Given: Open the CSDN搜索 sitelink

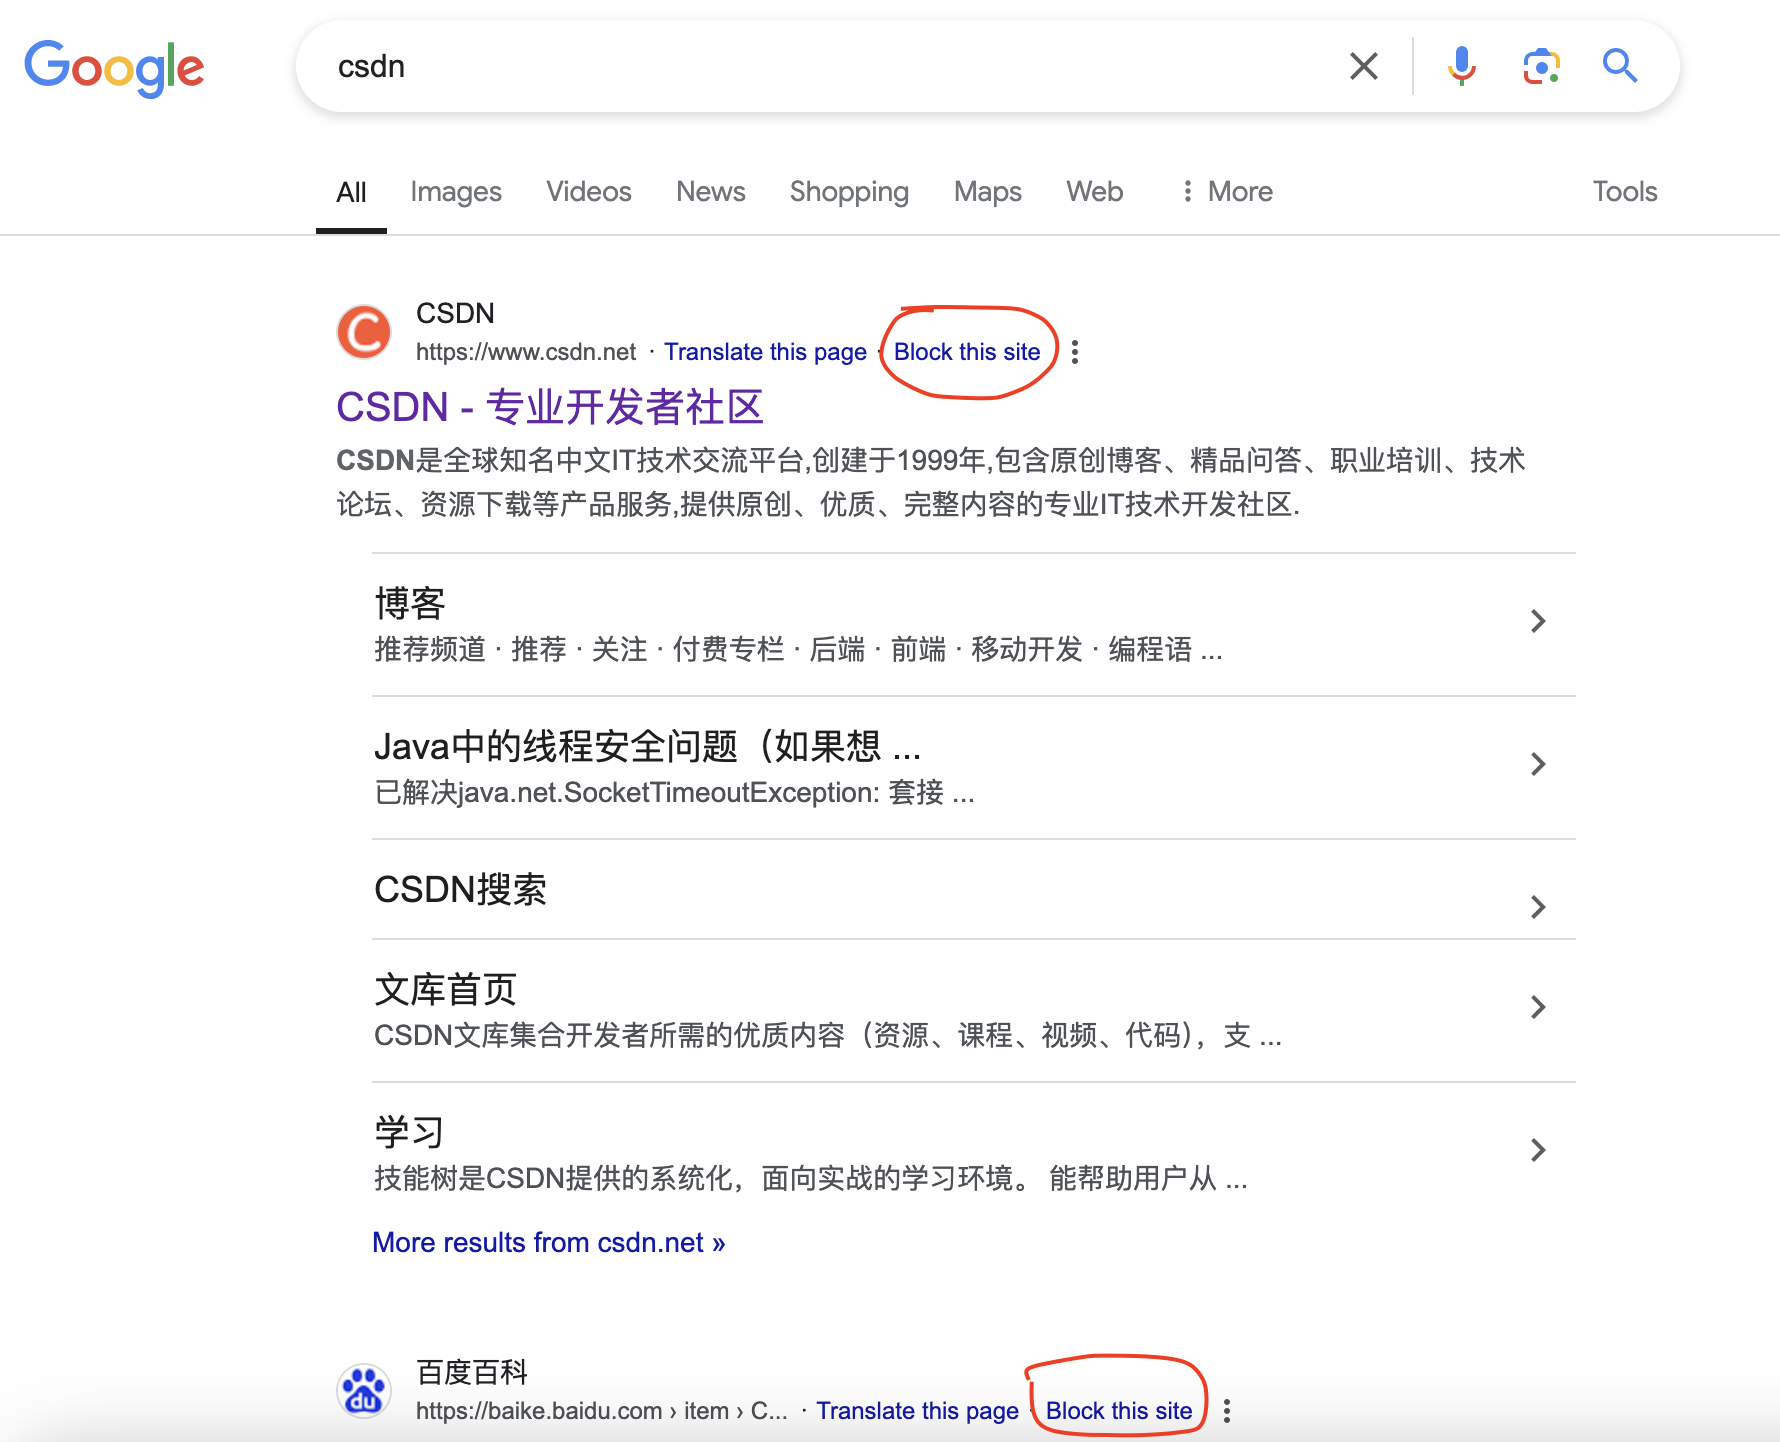Looking at the screenshot, I should click(x=460, y=889).
